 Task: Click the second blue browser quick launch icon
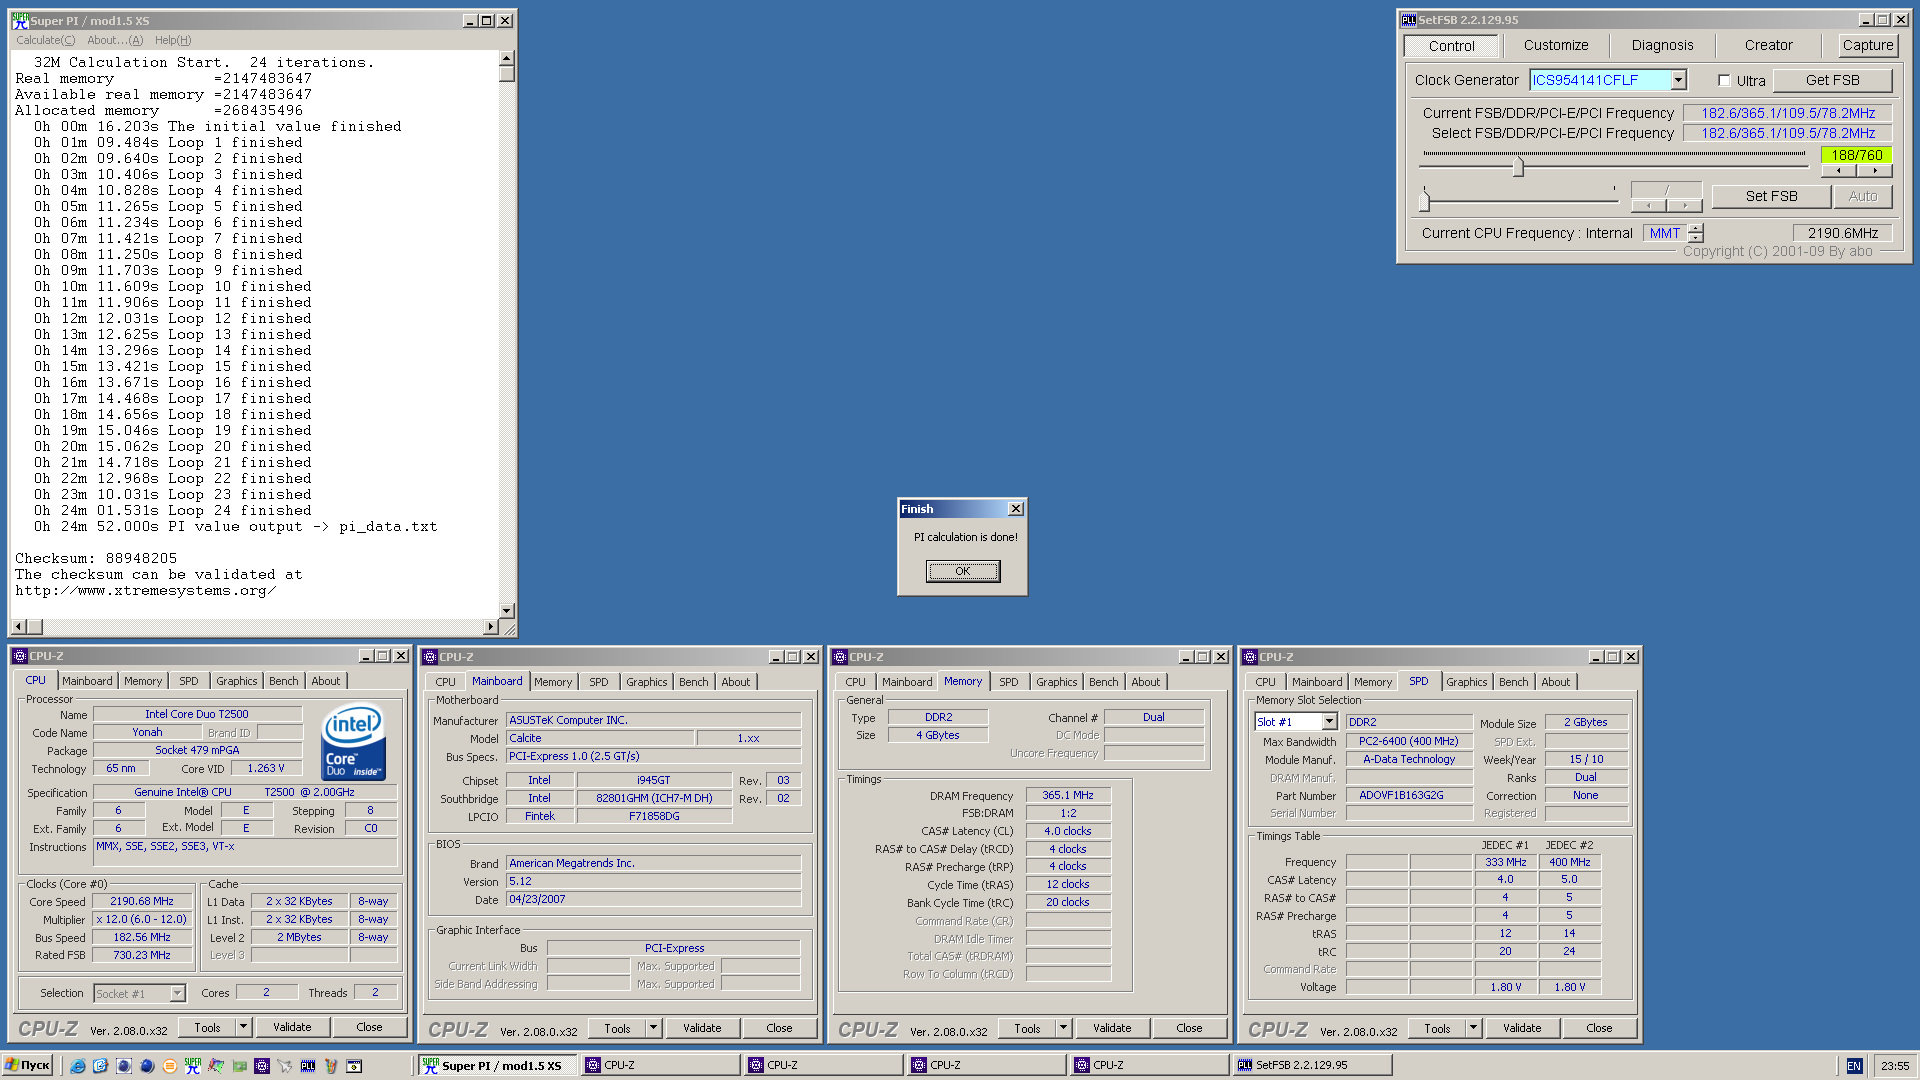tap(100, 1066)
